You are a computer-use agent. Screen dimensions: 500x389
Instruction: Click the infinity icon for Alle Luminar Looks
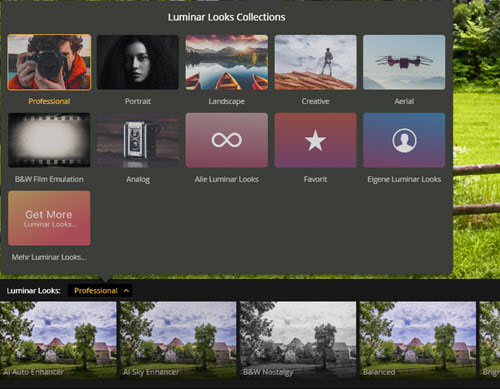coord(227,140)
